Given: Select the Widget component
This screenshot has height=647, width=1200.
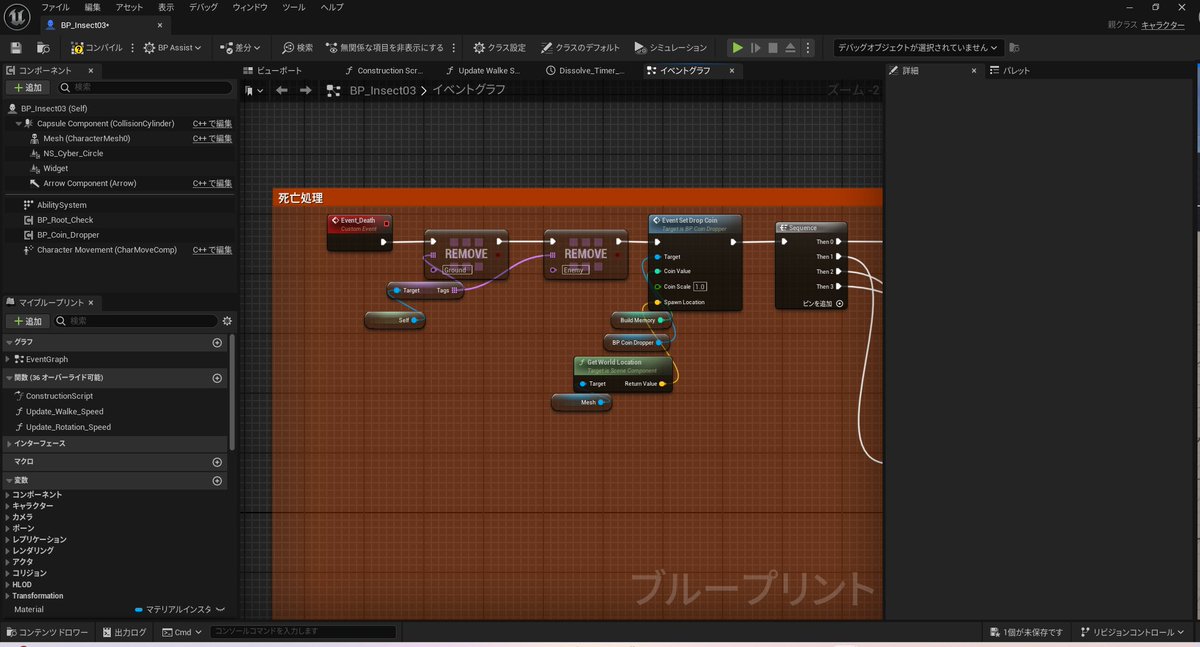Looking at the screenshot, I should pyautogui.click(x=56, y=168).
